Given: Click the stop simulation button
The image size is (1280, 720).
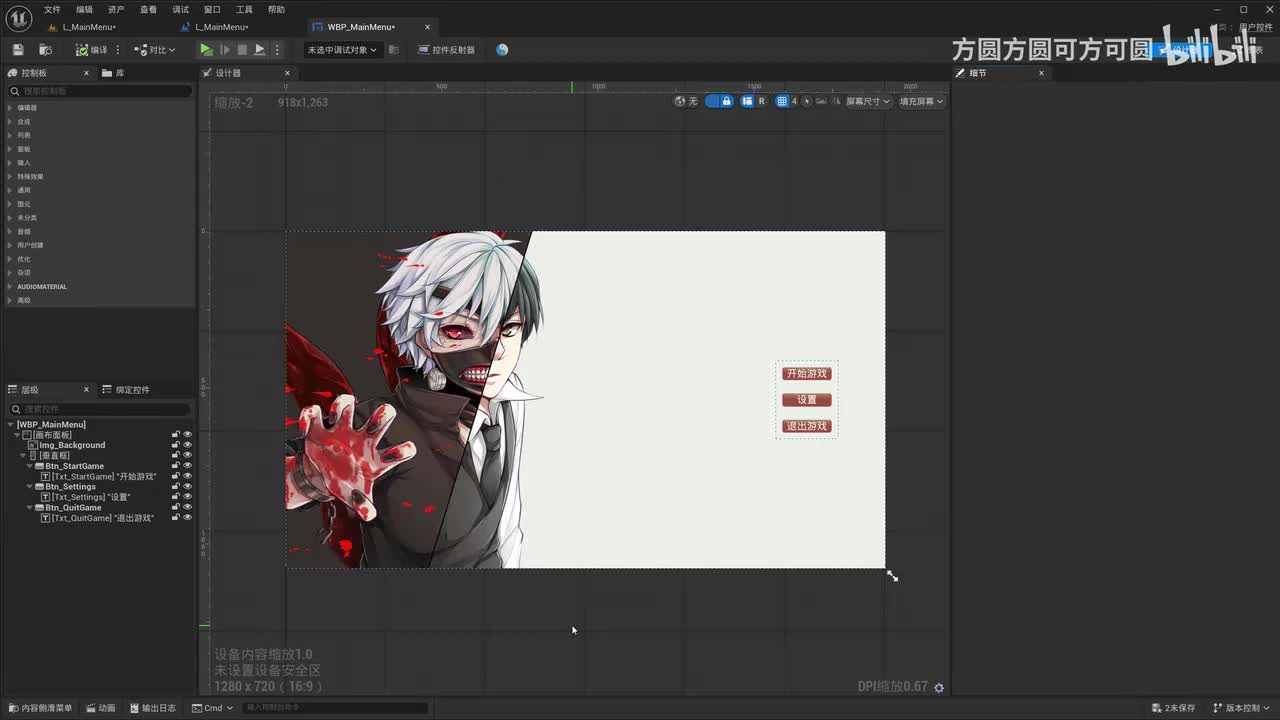Looking at the screenshot, I should click(242, 49).
